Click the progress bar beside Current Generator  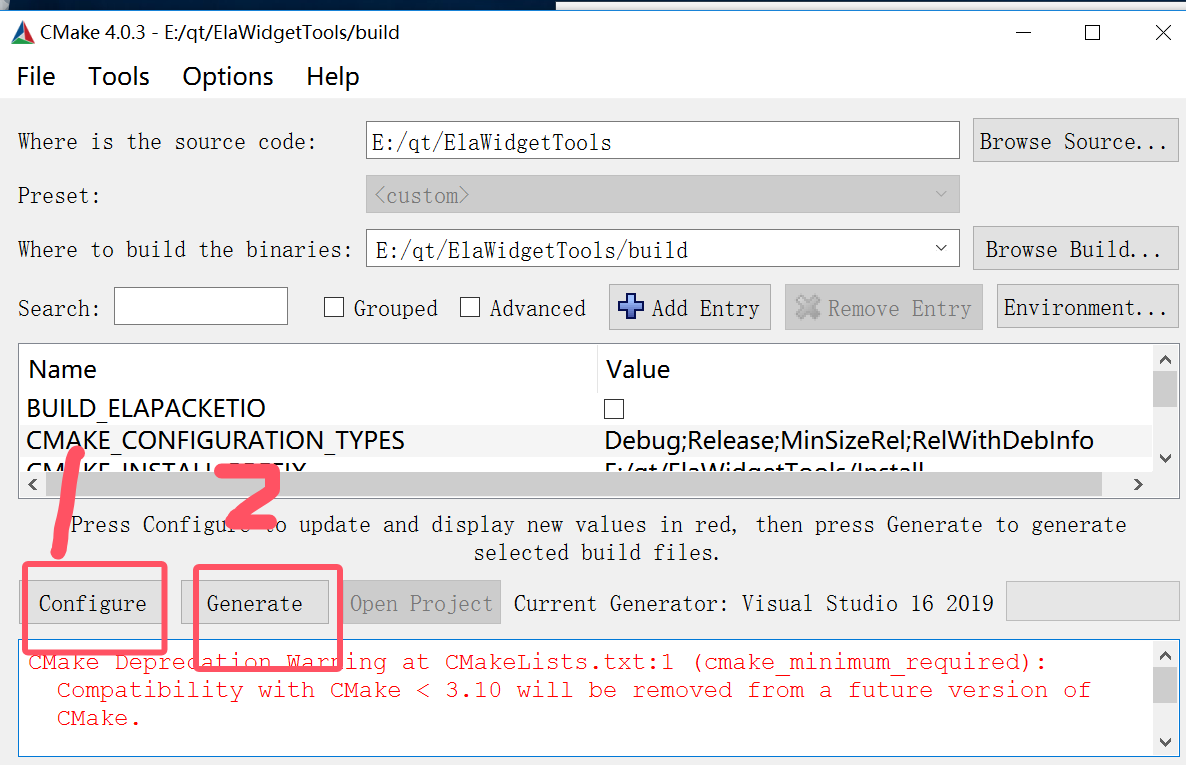1092,602
